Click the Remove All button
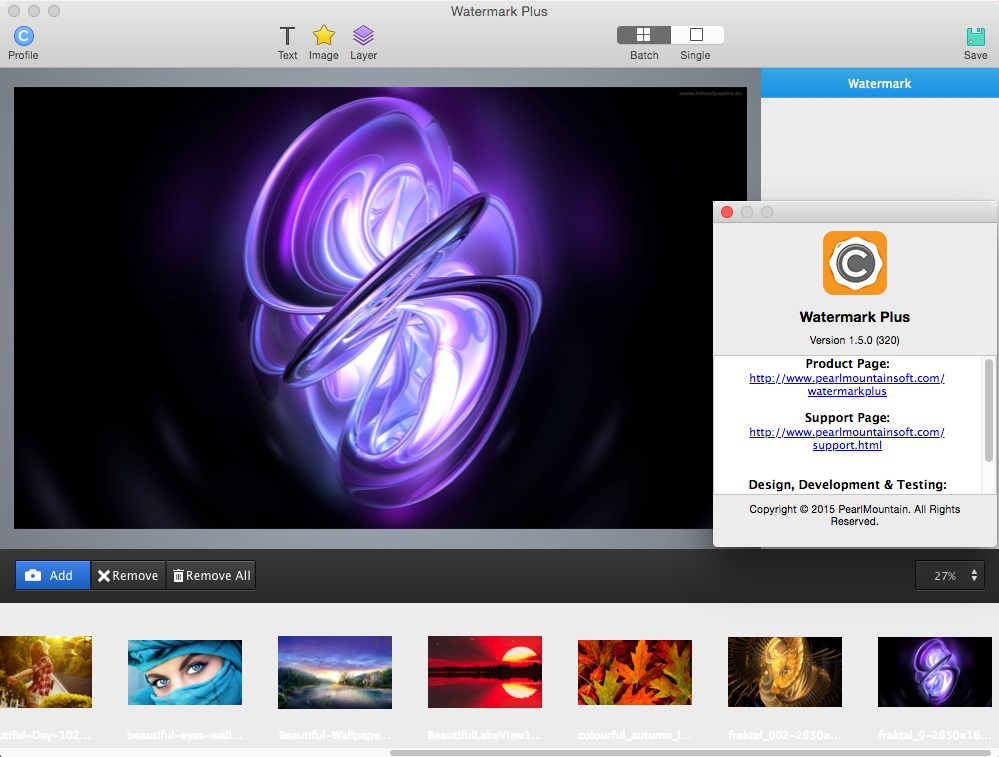Screen dimensions: 999x757 [x=211, y=575]
